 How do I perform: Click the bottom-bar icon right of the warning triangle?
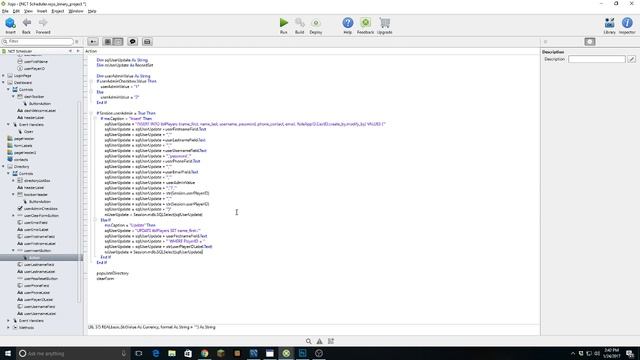331,341
